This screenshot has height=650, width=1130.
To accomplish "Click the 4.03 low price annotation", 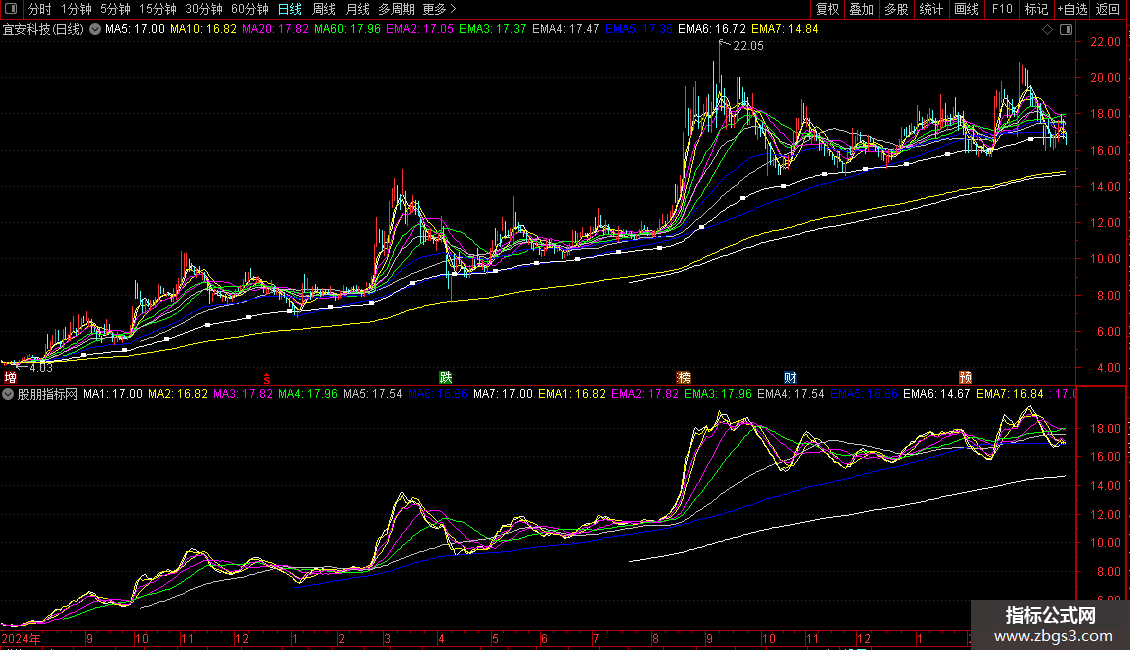I will click(41, 368).
